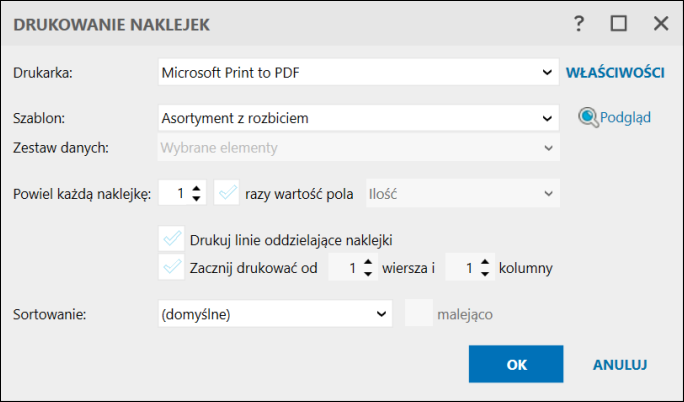Open the Drukarka printer dropdown

tap(359, 72)
